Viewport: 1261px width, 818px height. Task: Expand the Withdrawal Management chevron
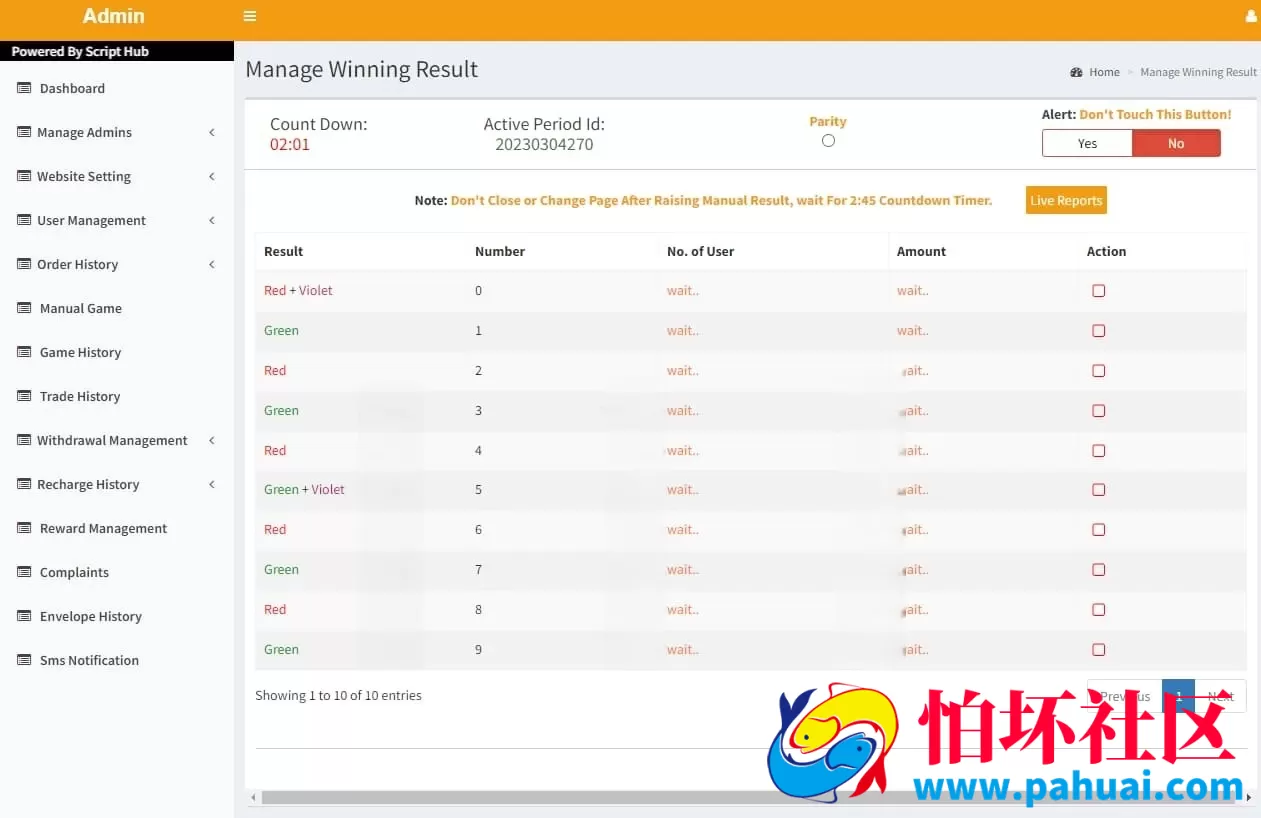(212, 440)
